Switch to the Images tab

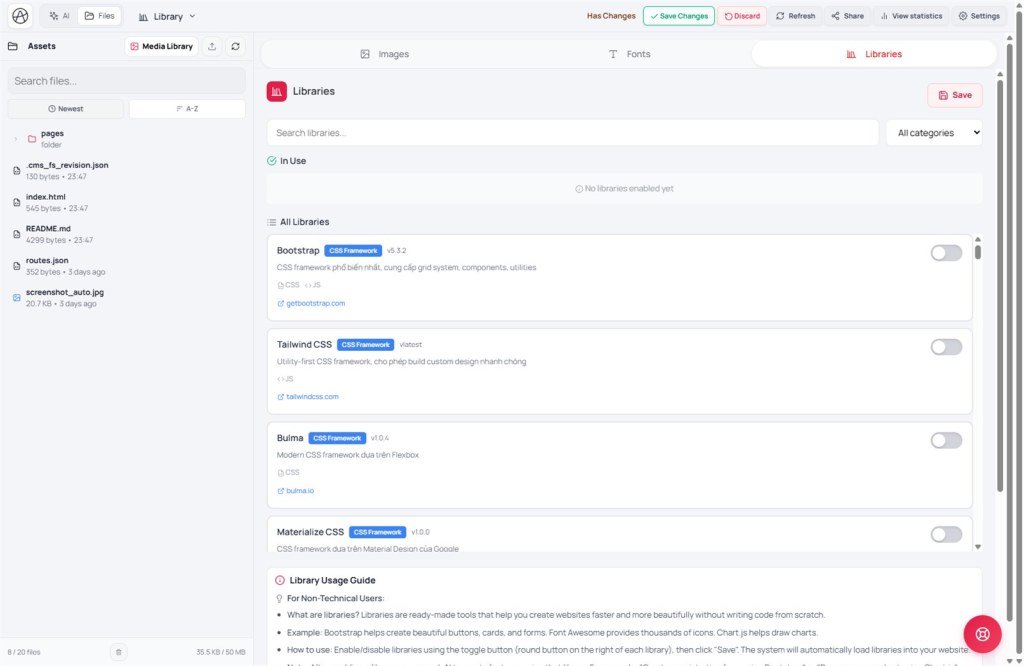pos(385,54)
